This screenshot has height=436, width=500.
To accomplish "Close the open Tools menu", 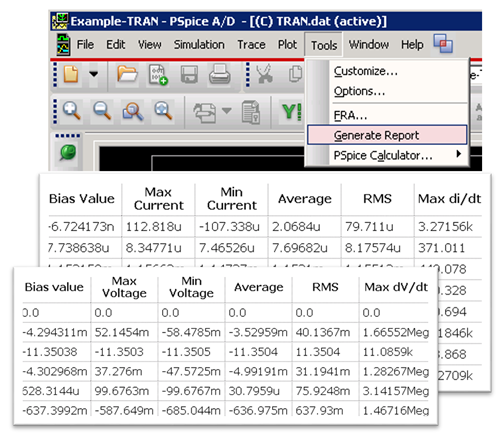I will click(x=324, y=45).
